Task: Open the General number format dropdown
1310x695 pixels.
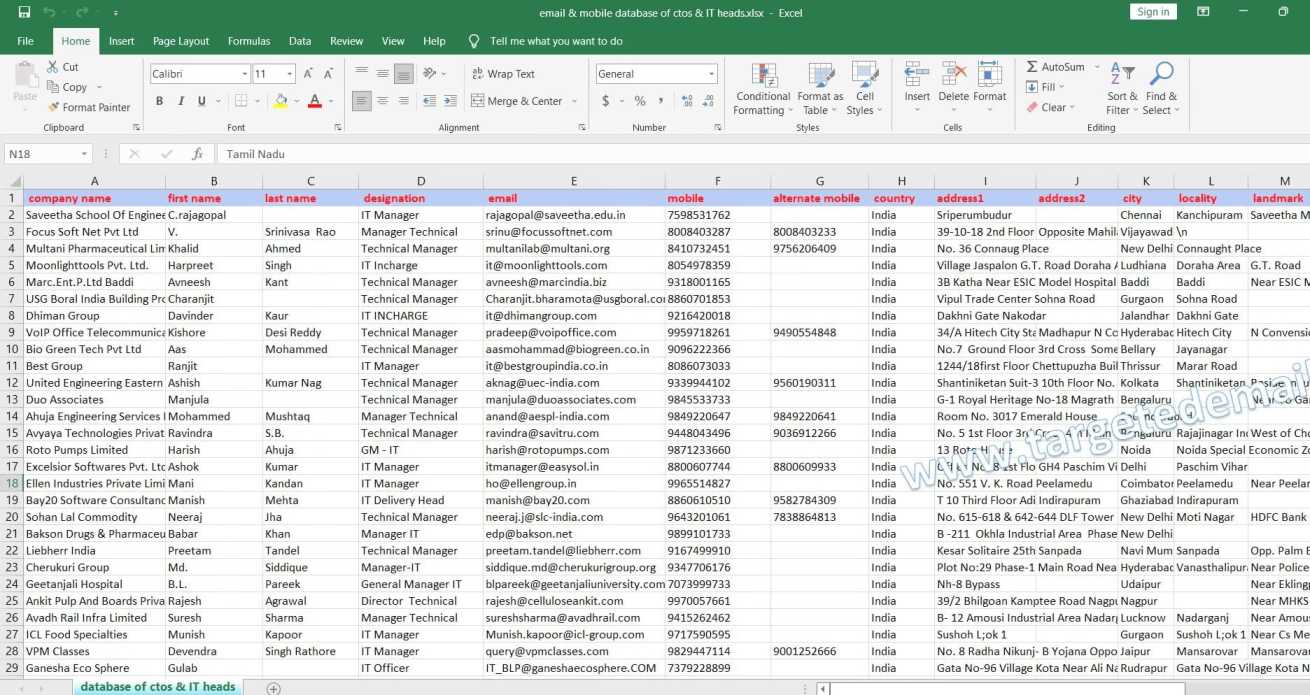Action: pyautogui.click(x=711, y=74)
